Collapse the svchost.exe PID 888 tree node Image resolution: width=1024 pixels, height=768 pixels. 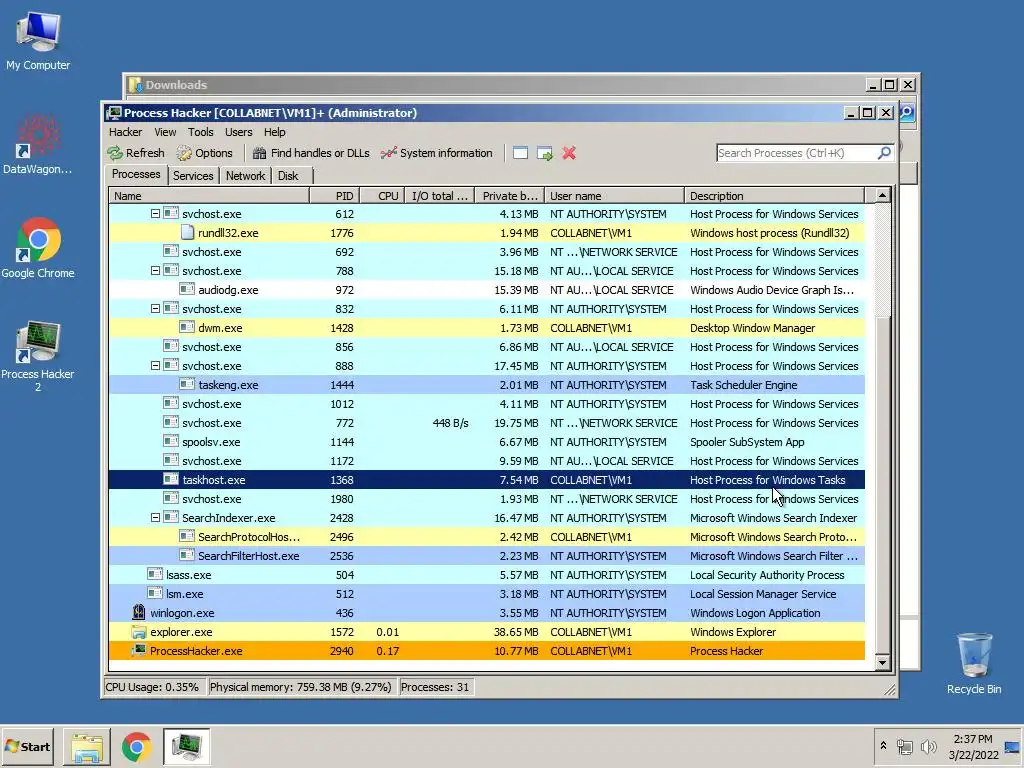(x=155, y=366)
